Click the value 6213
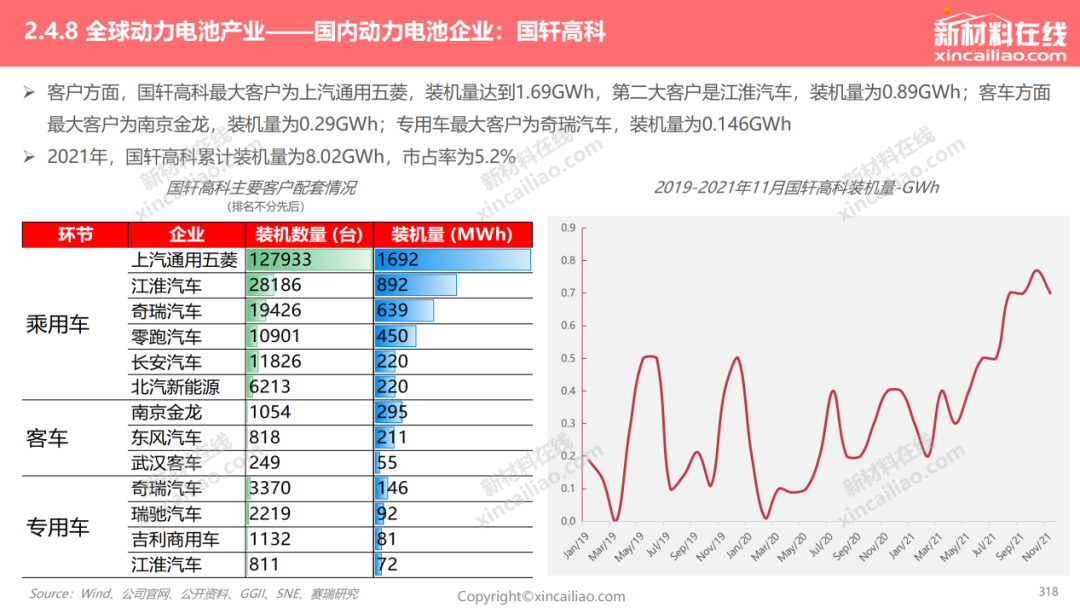Screen dimensions: 1080x608 (270, 387)
